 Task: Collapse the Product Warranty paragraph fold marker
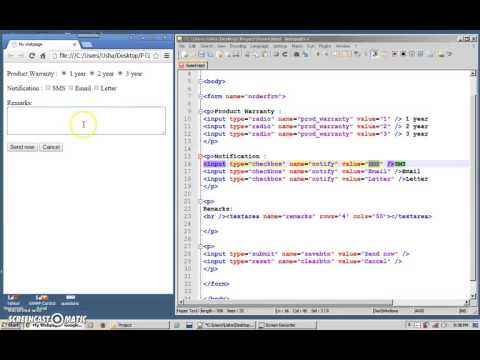tap(201, 111)
